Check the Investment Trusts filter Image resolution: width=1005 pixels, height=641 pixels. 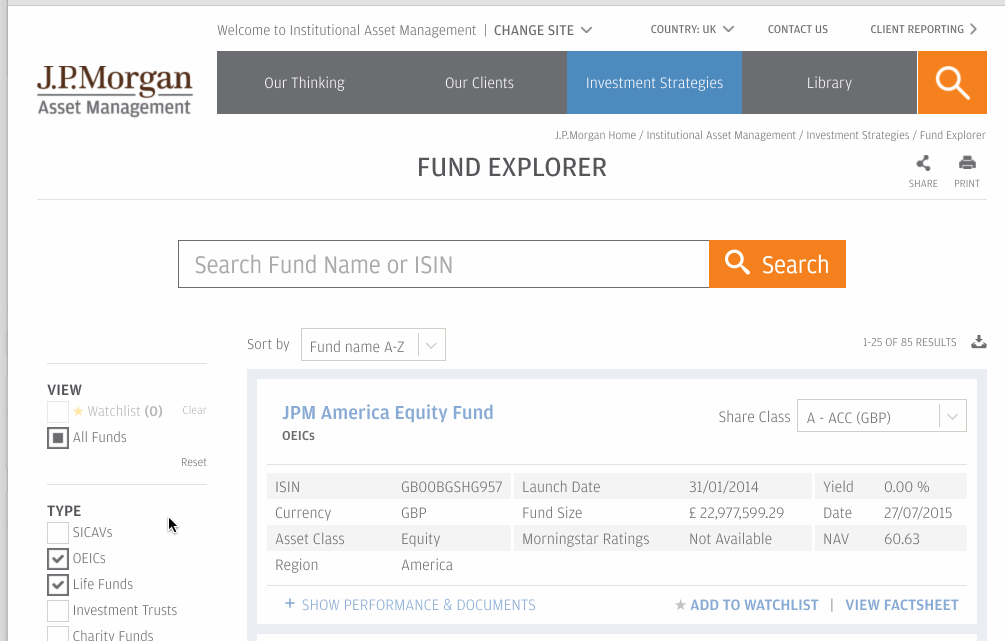pyautogui.click(x=58, y=610)
